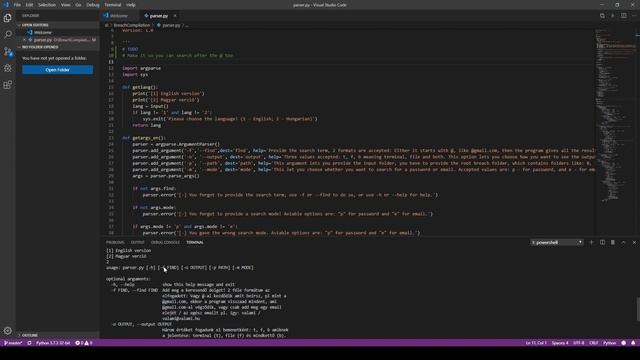Open the Search view in activity bar
640x360 pixels.
(x=8, y=35)
